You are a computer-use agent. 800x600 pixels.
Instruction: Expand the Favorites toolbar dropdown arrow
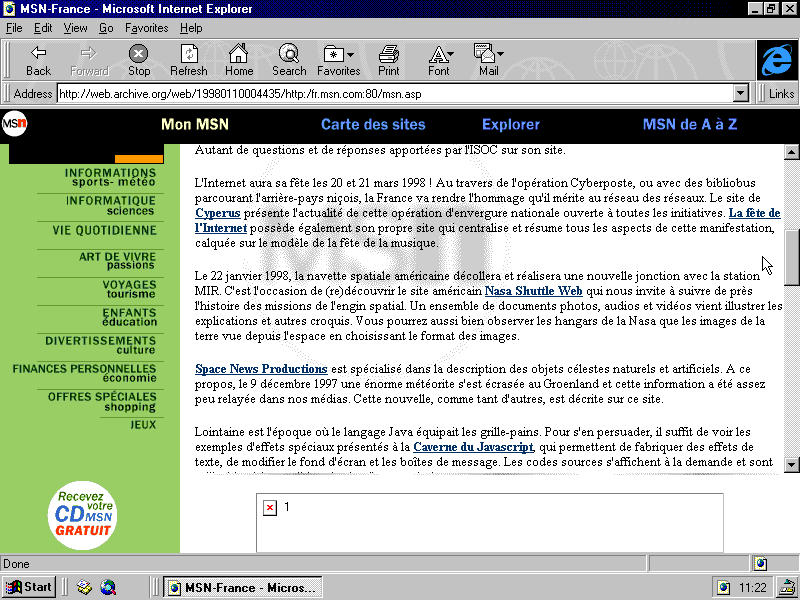pos(350,54)
